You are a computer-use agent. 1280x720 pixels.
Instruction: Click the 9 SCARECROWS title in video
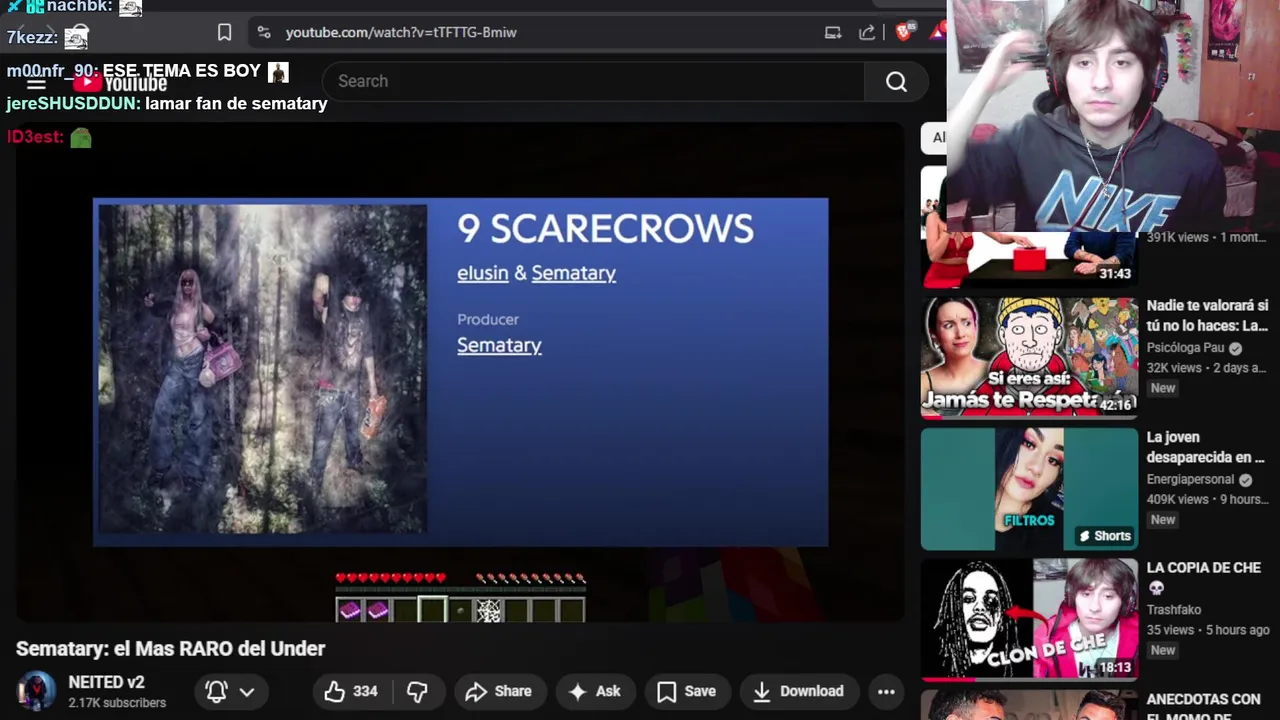pos(605,229)
